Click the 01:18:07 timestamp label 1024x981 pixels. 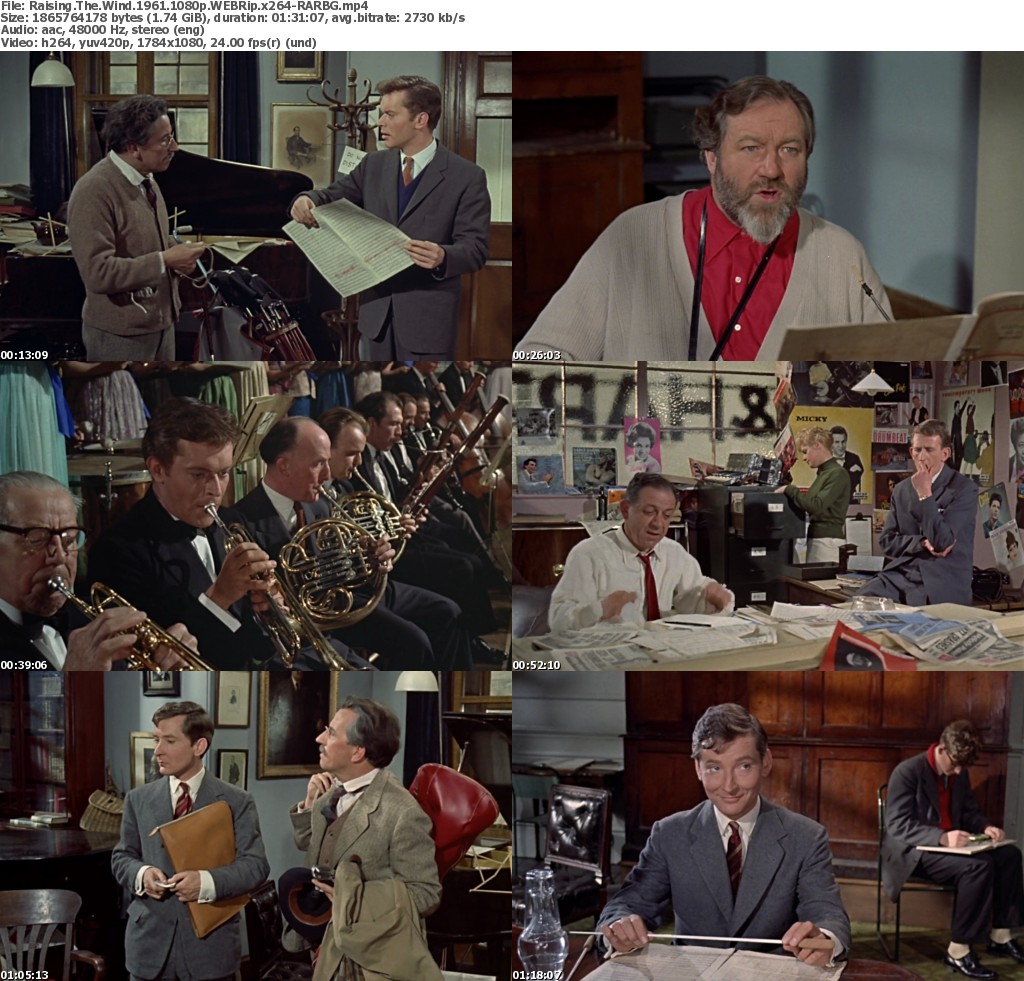pyautogui.click(x=537, y=974)
